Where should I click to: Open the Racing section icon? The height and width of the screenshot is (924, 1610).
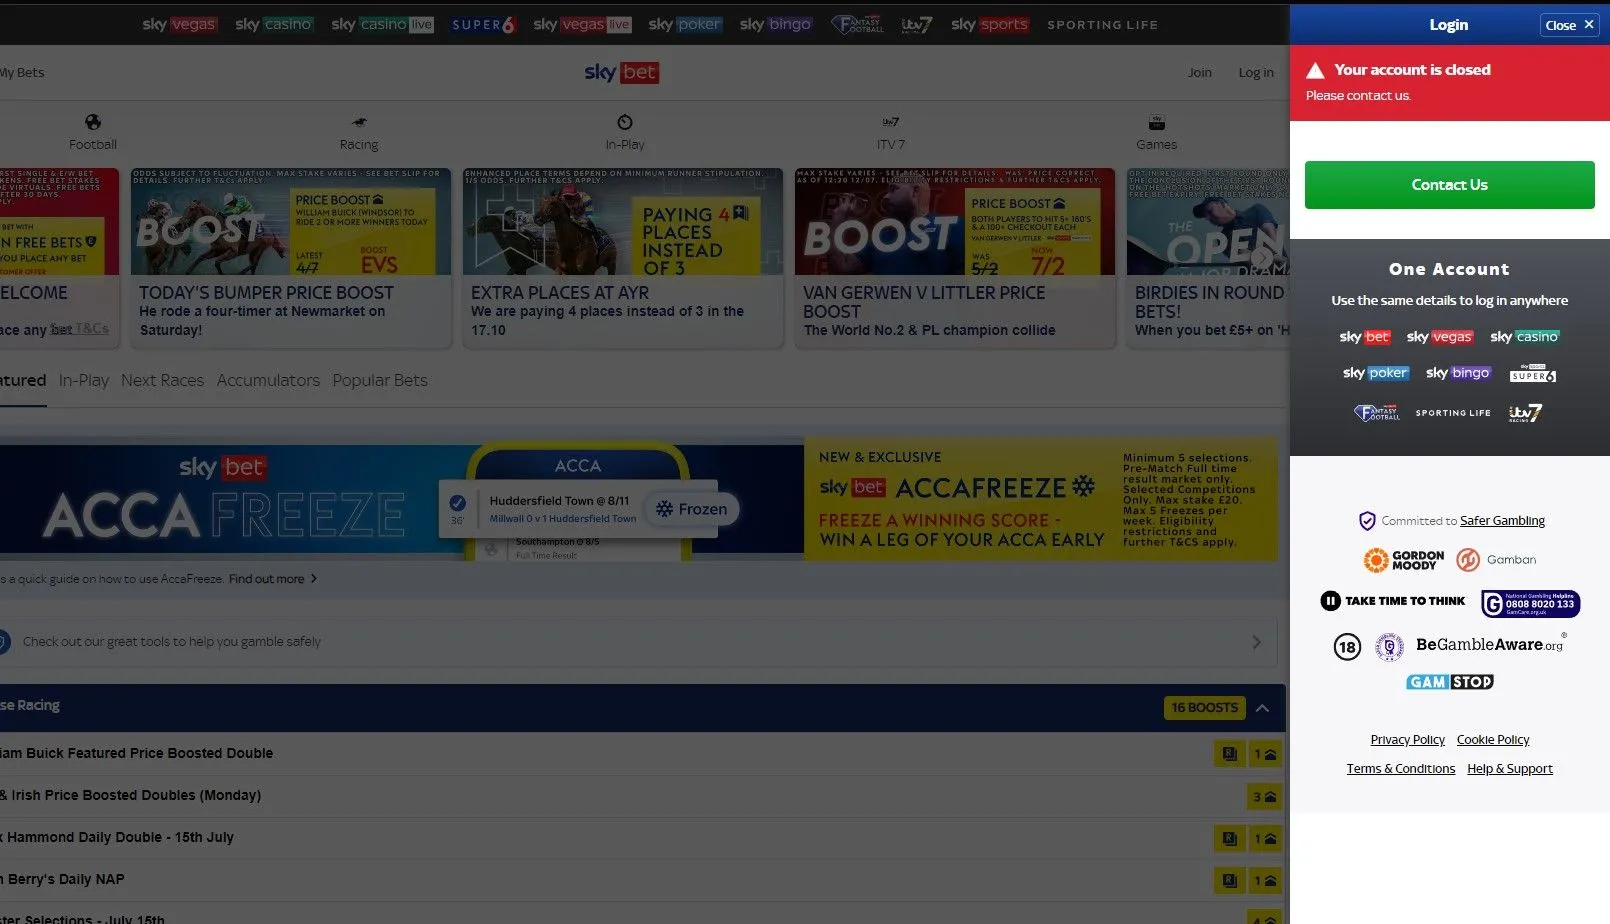[359, 123]
